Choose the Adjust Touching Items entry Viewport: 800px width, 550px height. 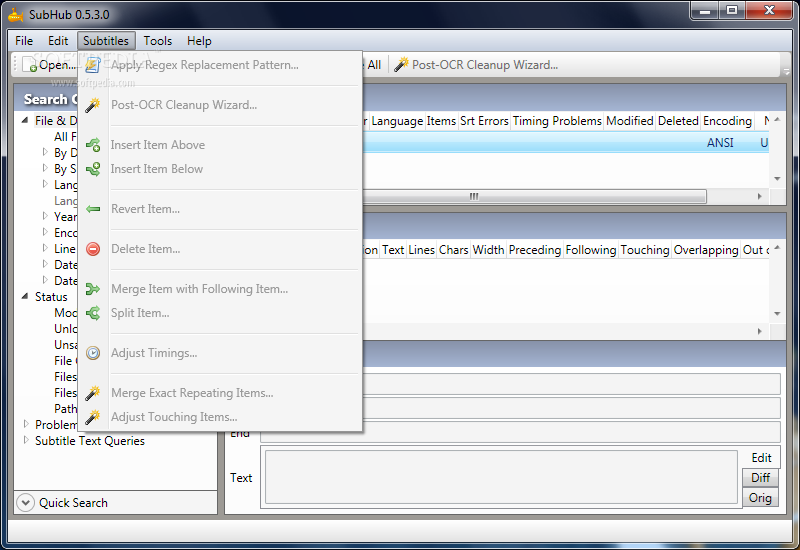(x=220, y=417)
